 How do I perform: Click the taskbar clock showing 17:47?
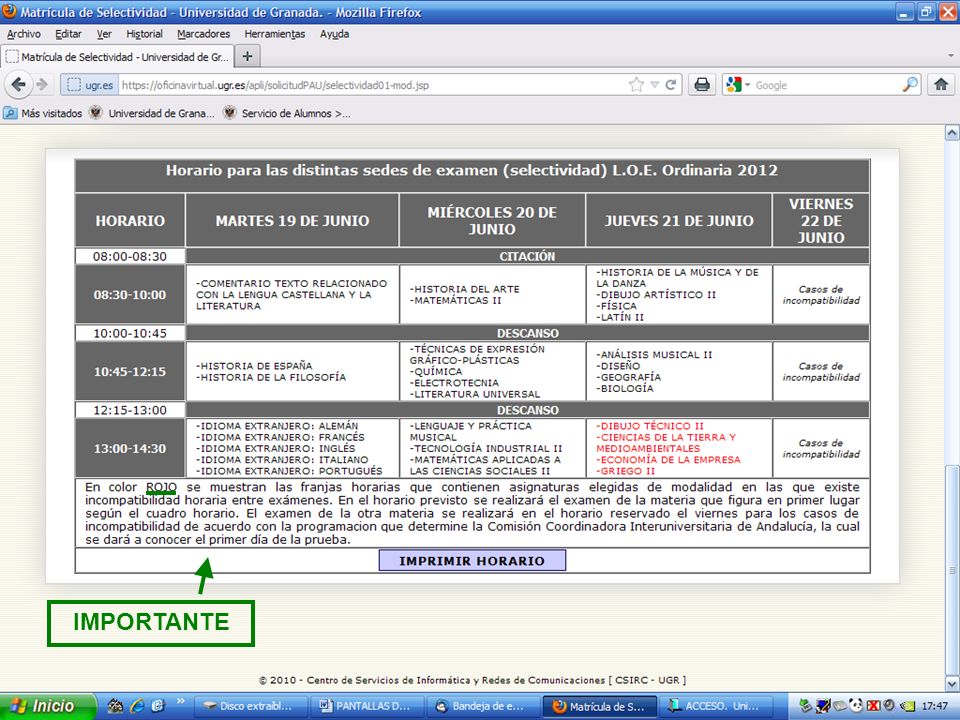(x=934, y=706)
